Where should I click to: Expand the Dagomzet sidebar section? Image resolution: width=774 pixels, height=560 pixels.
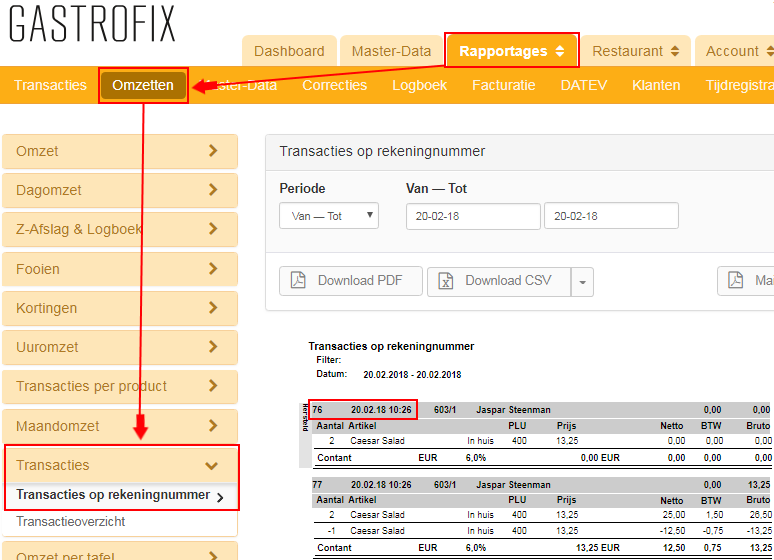tap(120, 190)
